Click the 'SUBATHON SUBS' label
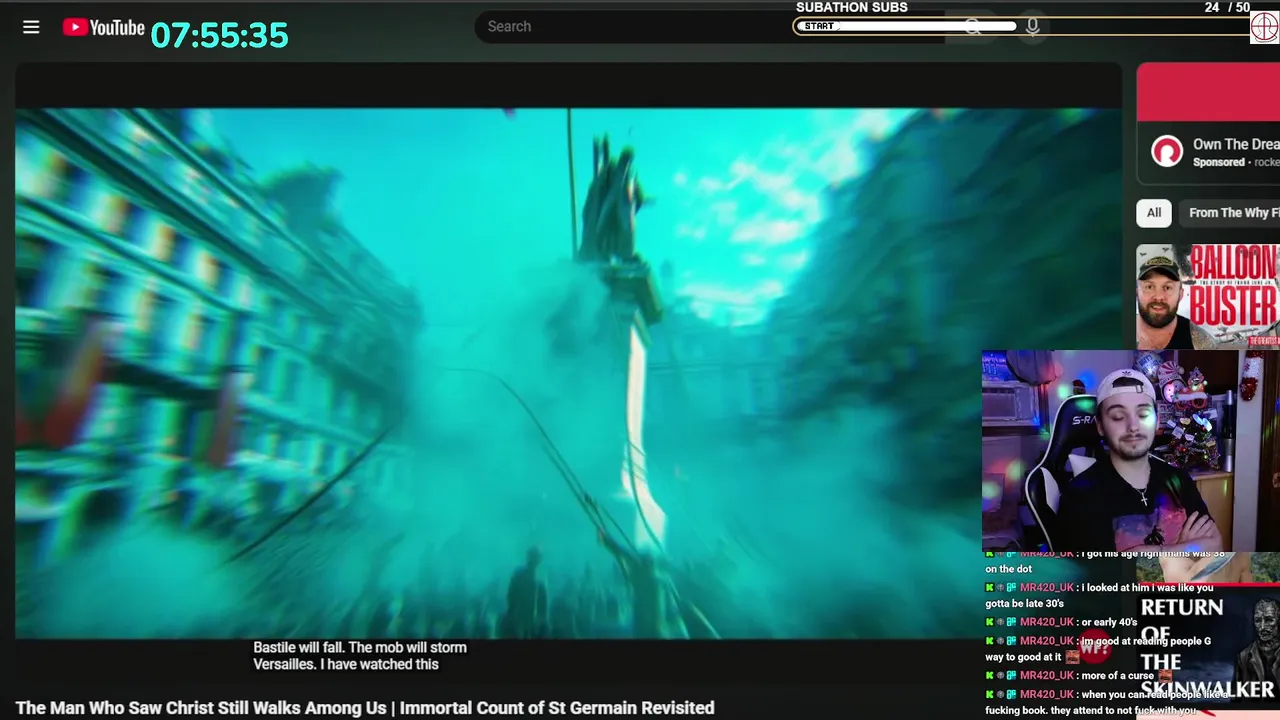Viewport: 1280px width, 720px height. [852, 7]
